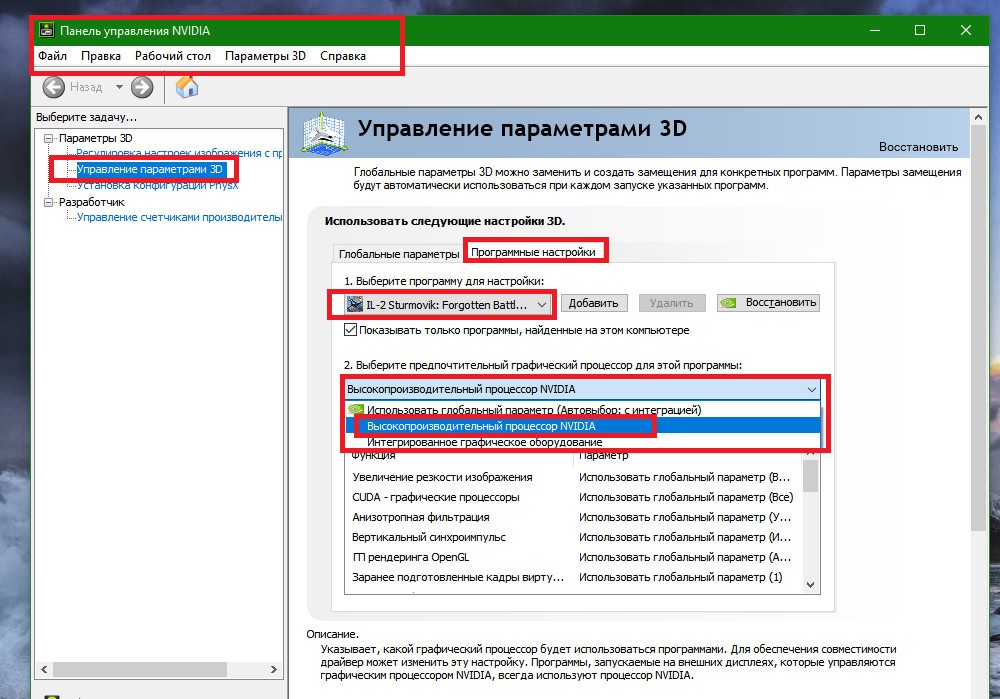Click the Восстановить link in header
The image size is (1000, 699).
coord(918,147)
